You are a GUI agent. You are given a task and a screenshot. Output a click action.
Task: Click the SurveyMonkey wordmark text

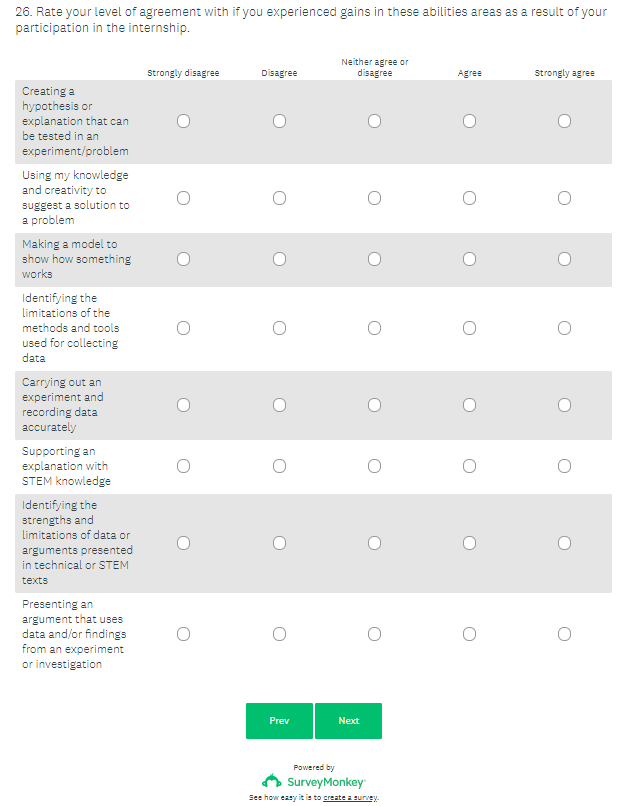point(326,782)
